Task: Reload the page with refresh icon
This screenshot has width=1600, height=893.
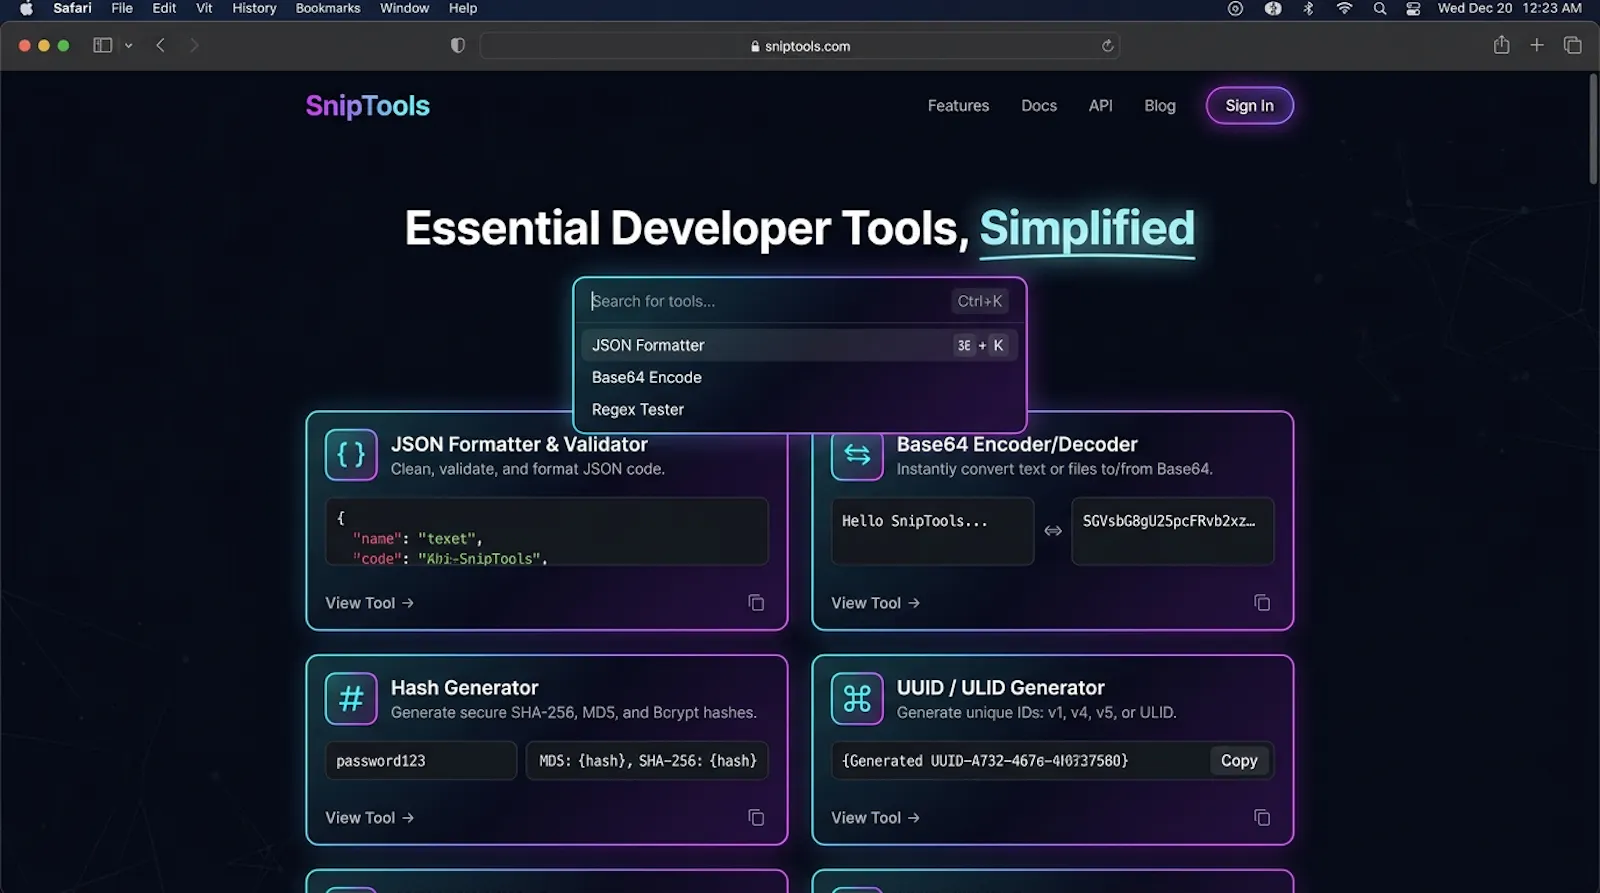Action: click(x=1107, y=46)
